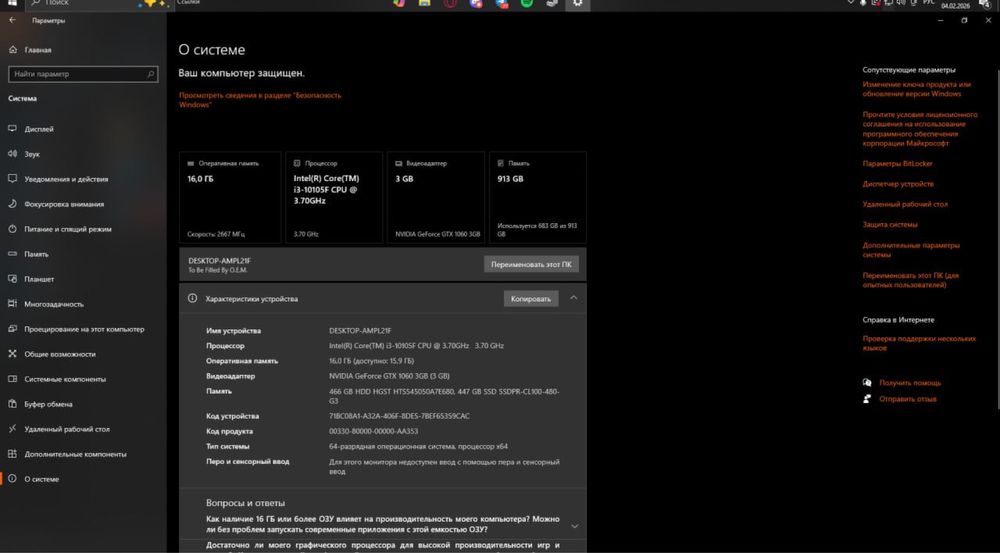
Task: Click the DESKTOP-AMPL21F value beside Имя устройства
Action: [360, 331]
